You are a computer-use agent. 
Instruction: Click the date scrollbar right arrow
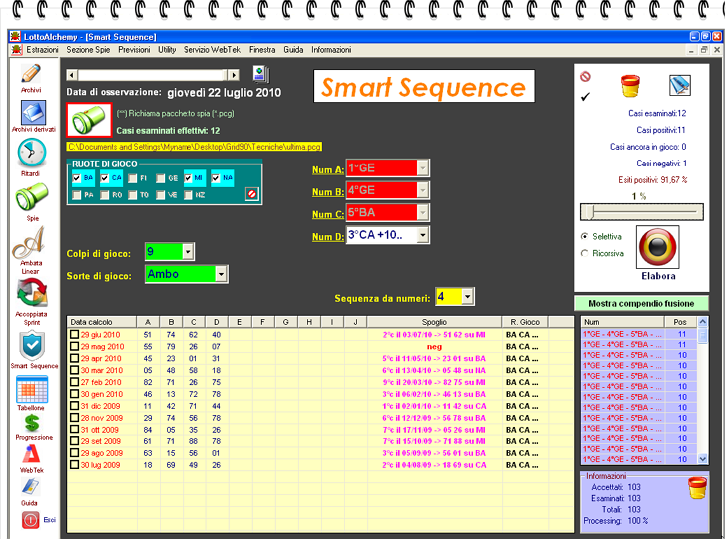tap(234, 75)
